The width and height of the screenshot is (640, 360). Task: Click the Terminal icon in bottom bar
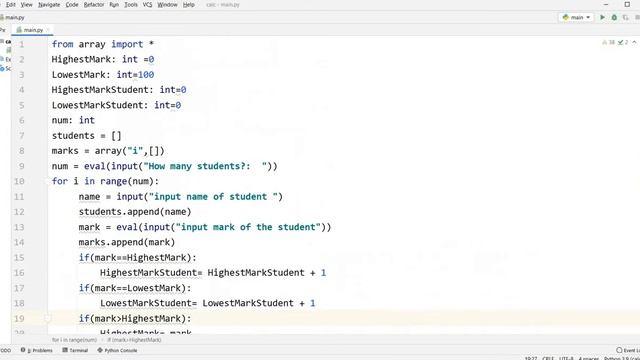(x=65, y=350)
